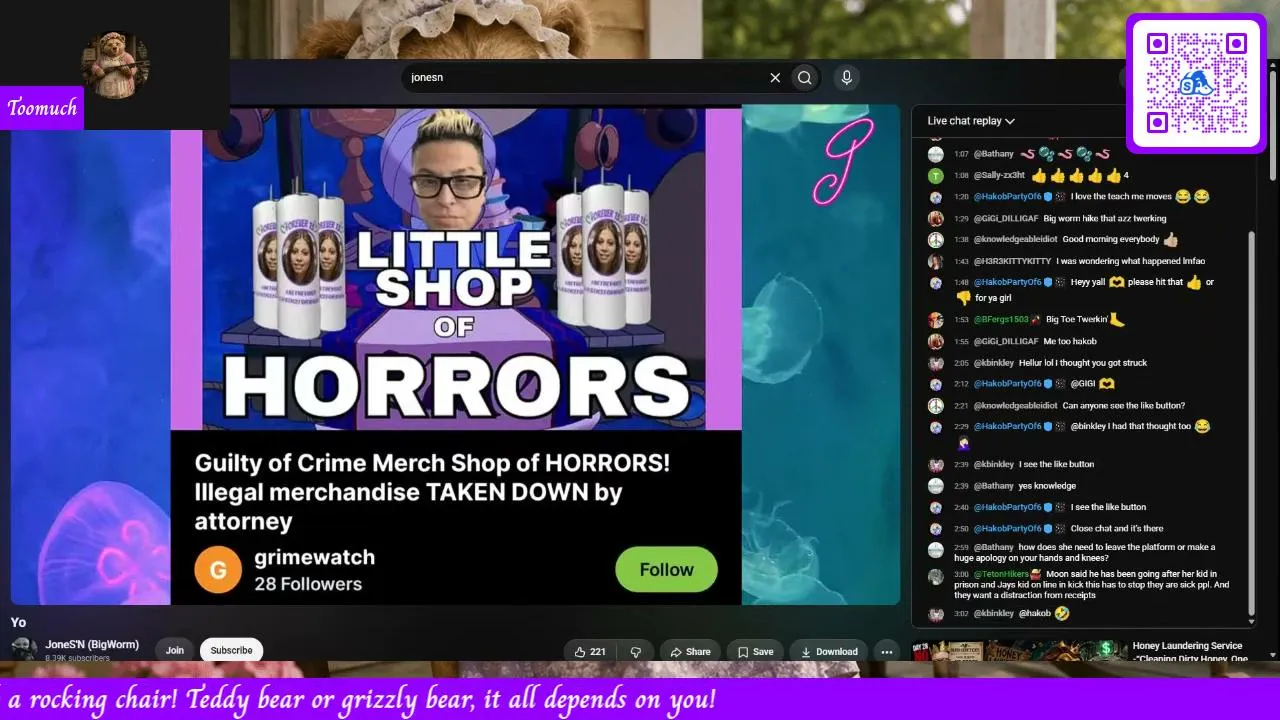Click the message "Can anyone see the like button?"

tap(1124, 406)
